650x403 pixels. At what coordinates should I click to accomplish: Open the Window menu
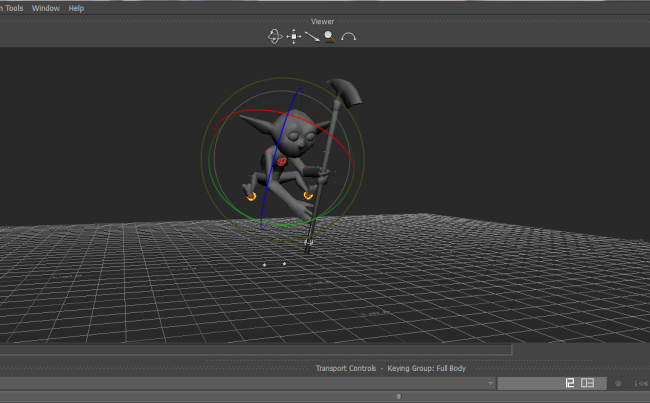click(x=46, y=8)
